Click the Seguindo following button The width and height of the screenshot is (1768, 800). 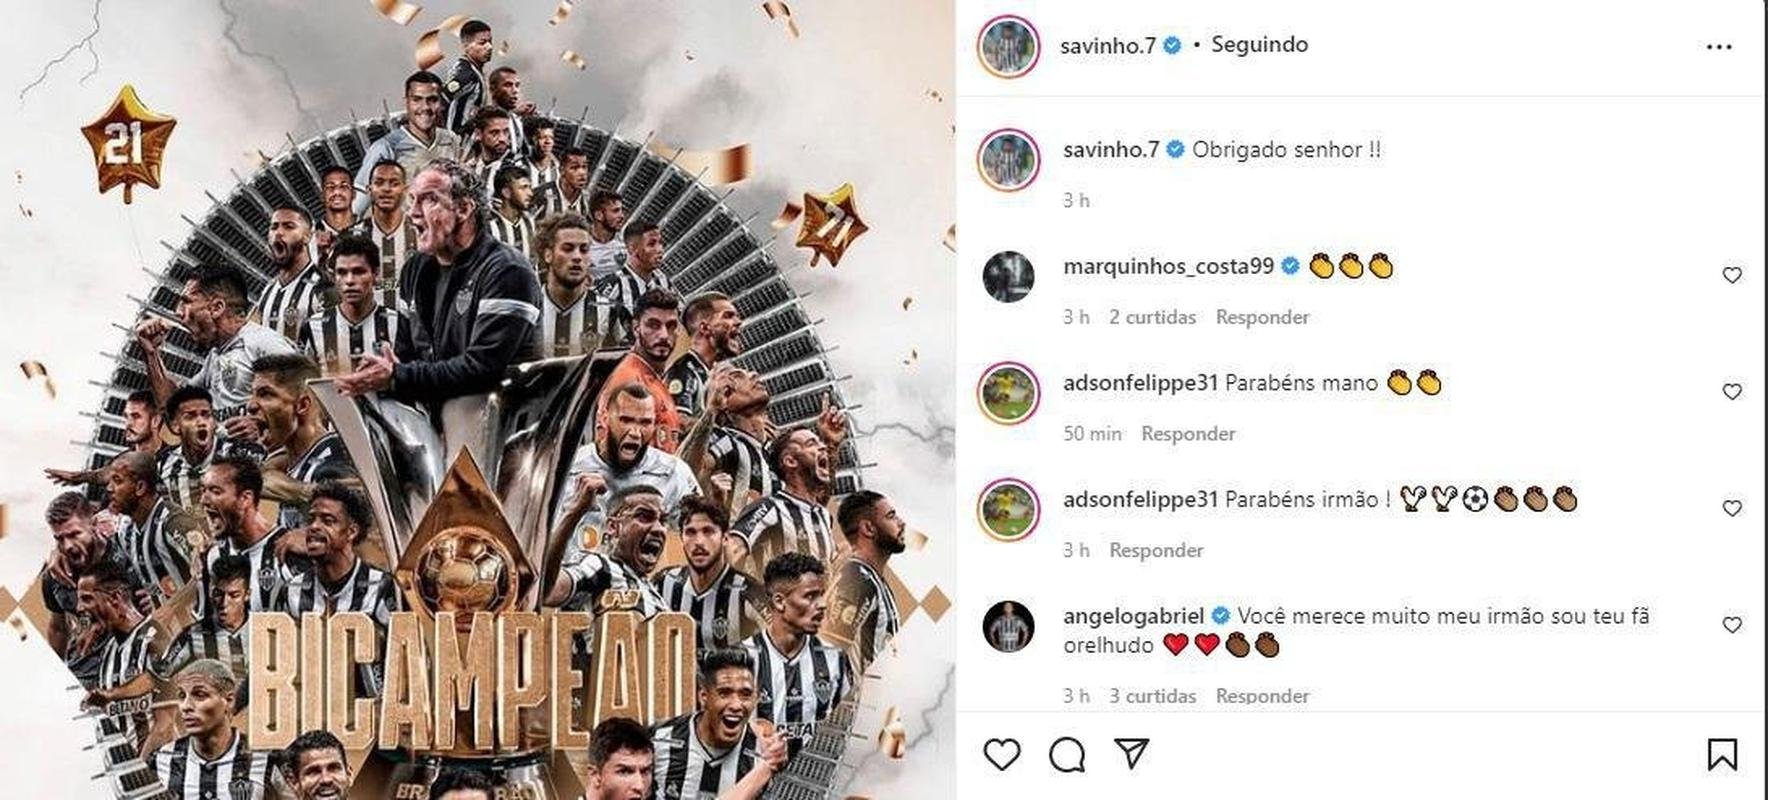click(x=1259, y=44)
